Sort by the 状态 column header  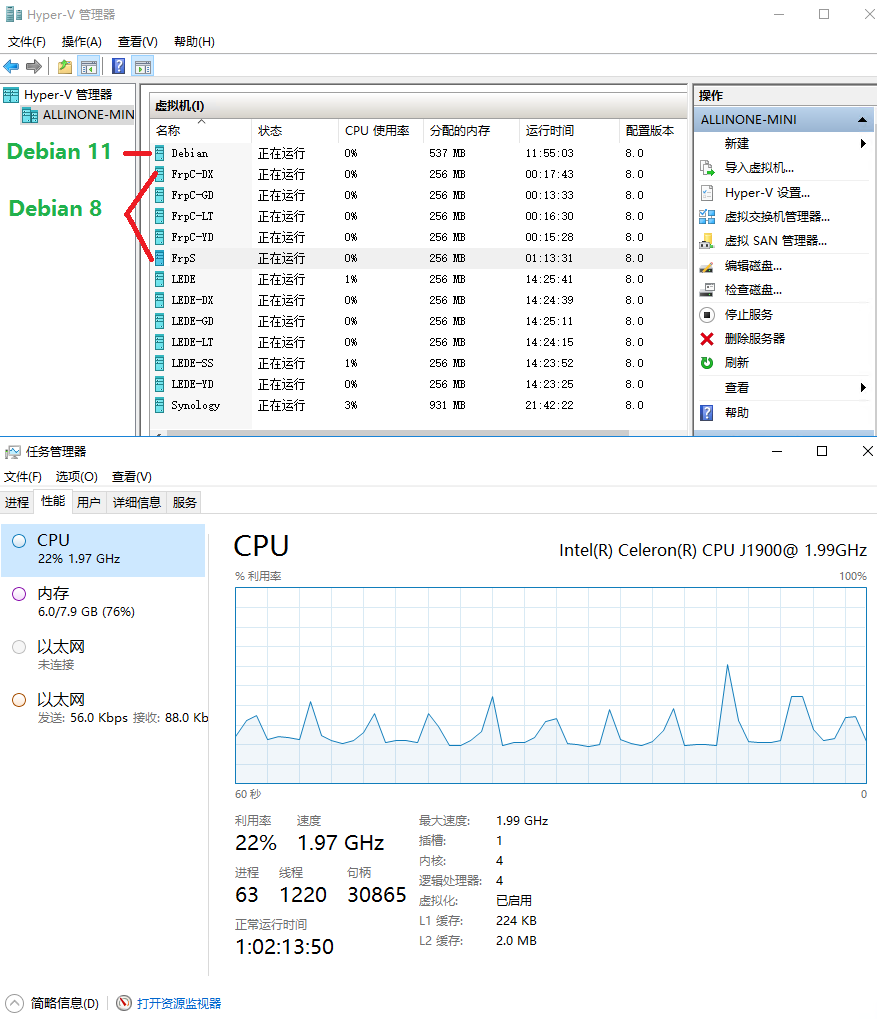click(x=295, y=131)
